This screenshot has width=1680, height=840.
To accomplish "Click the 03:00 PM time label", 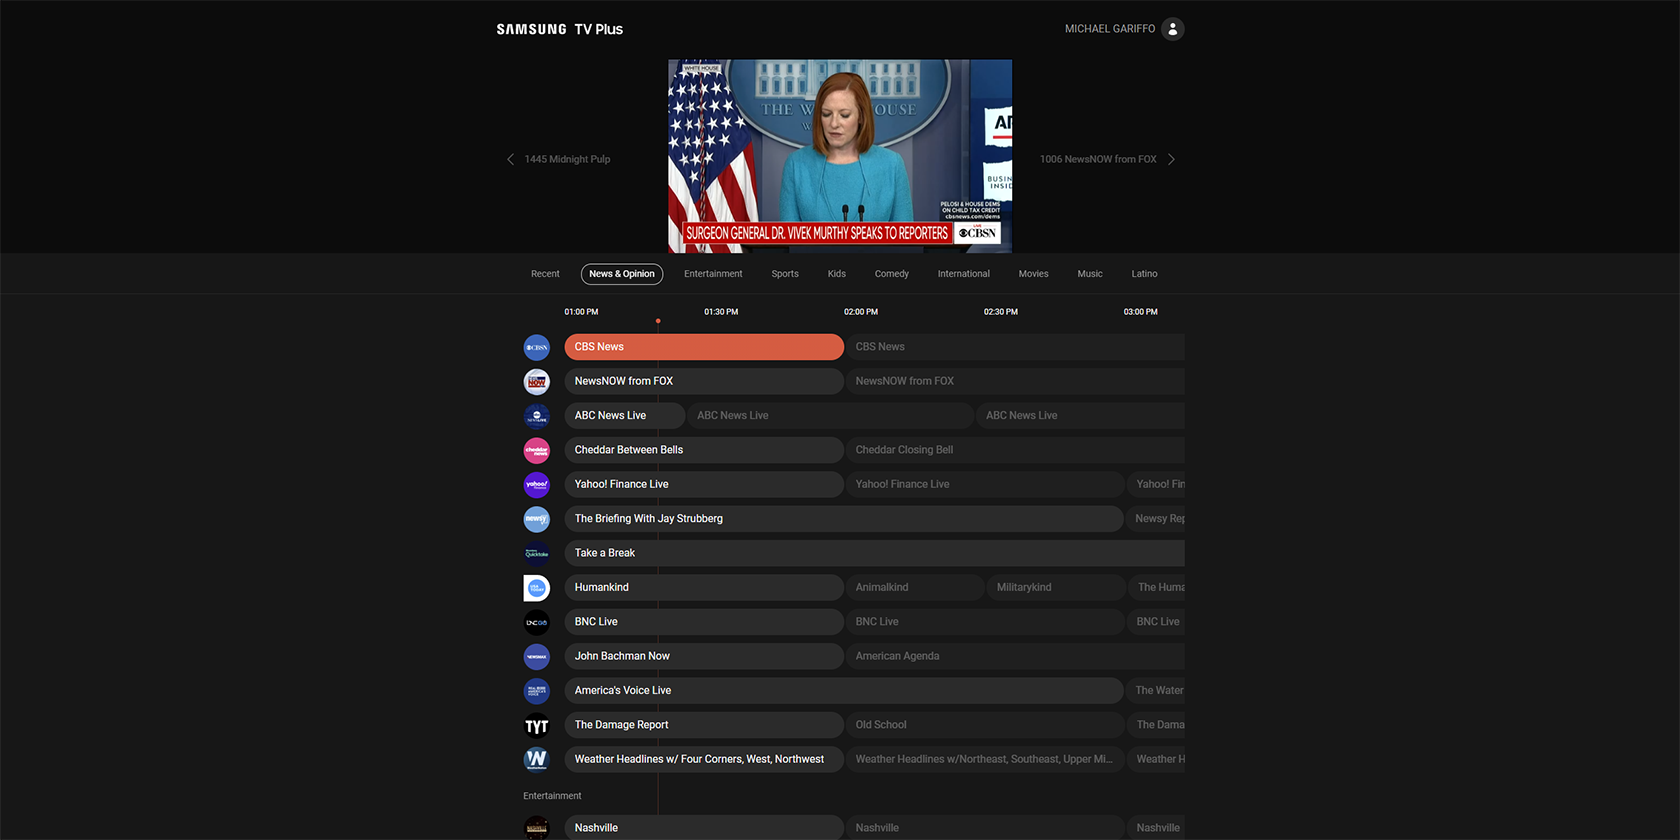I will point(1141,312).
